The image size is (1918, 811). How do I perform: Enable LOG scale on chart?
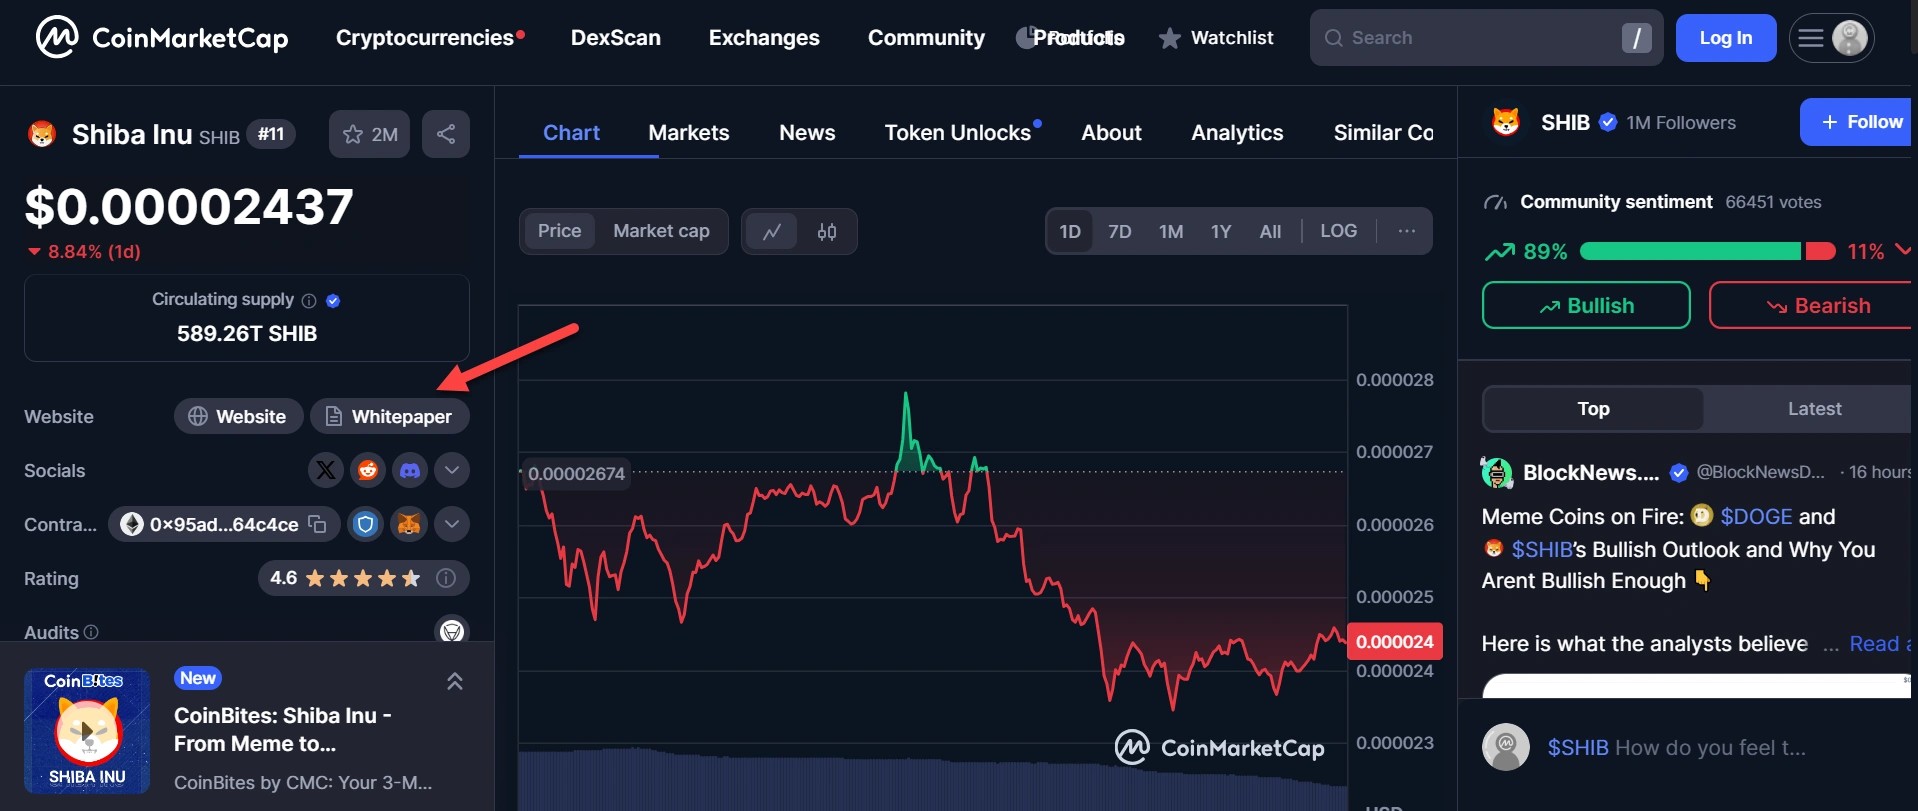click(x=1338, y=231)
